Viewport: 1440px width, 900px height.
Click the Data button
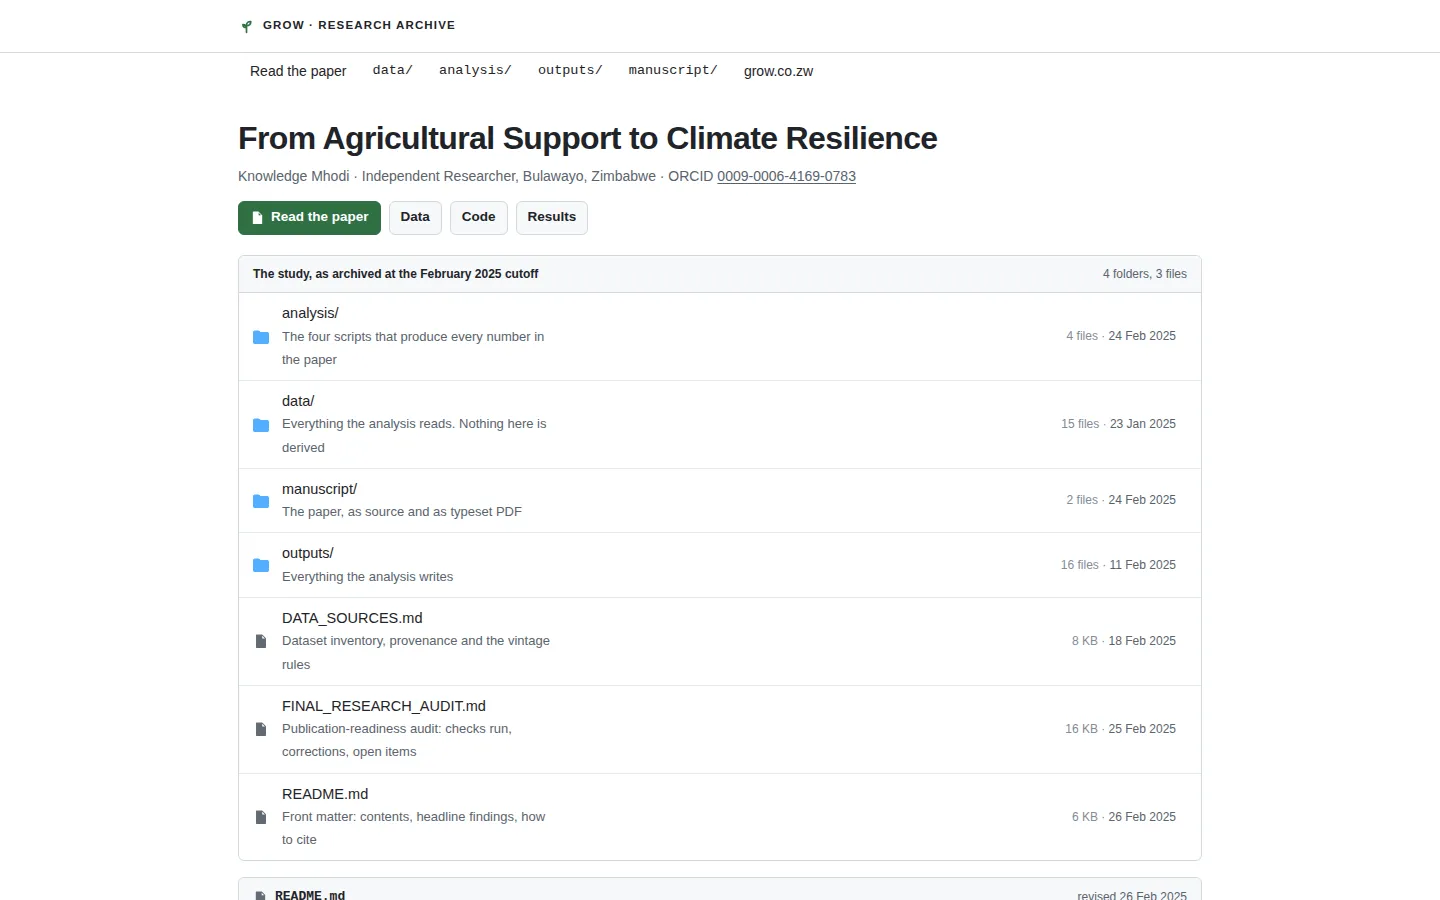(x=415, y=218)
